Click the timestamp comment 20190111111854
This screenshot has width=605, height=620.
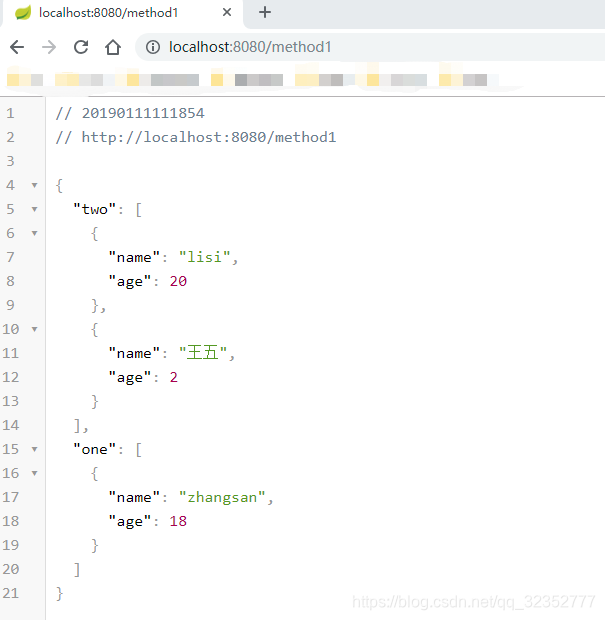coord(143,113)
